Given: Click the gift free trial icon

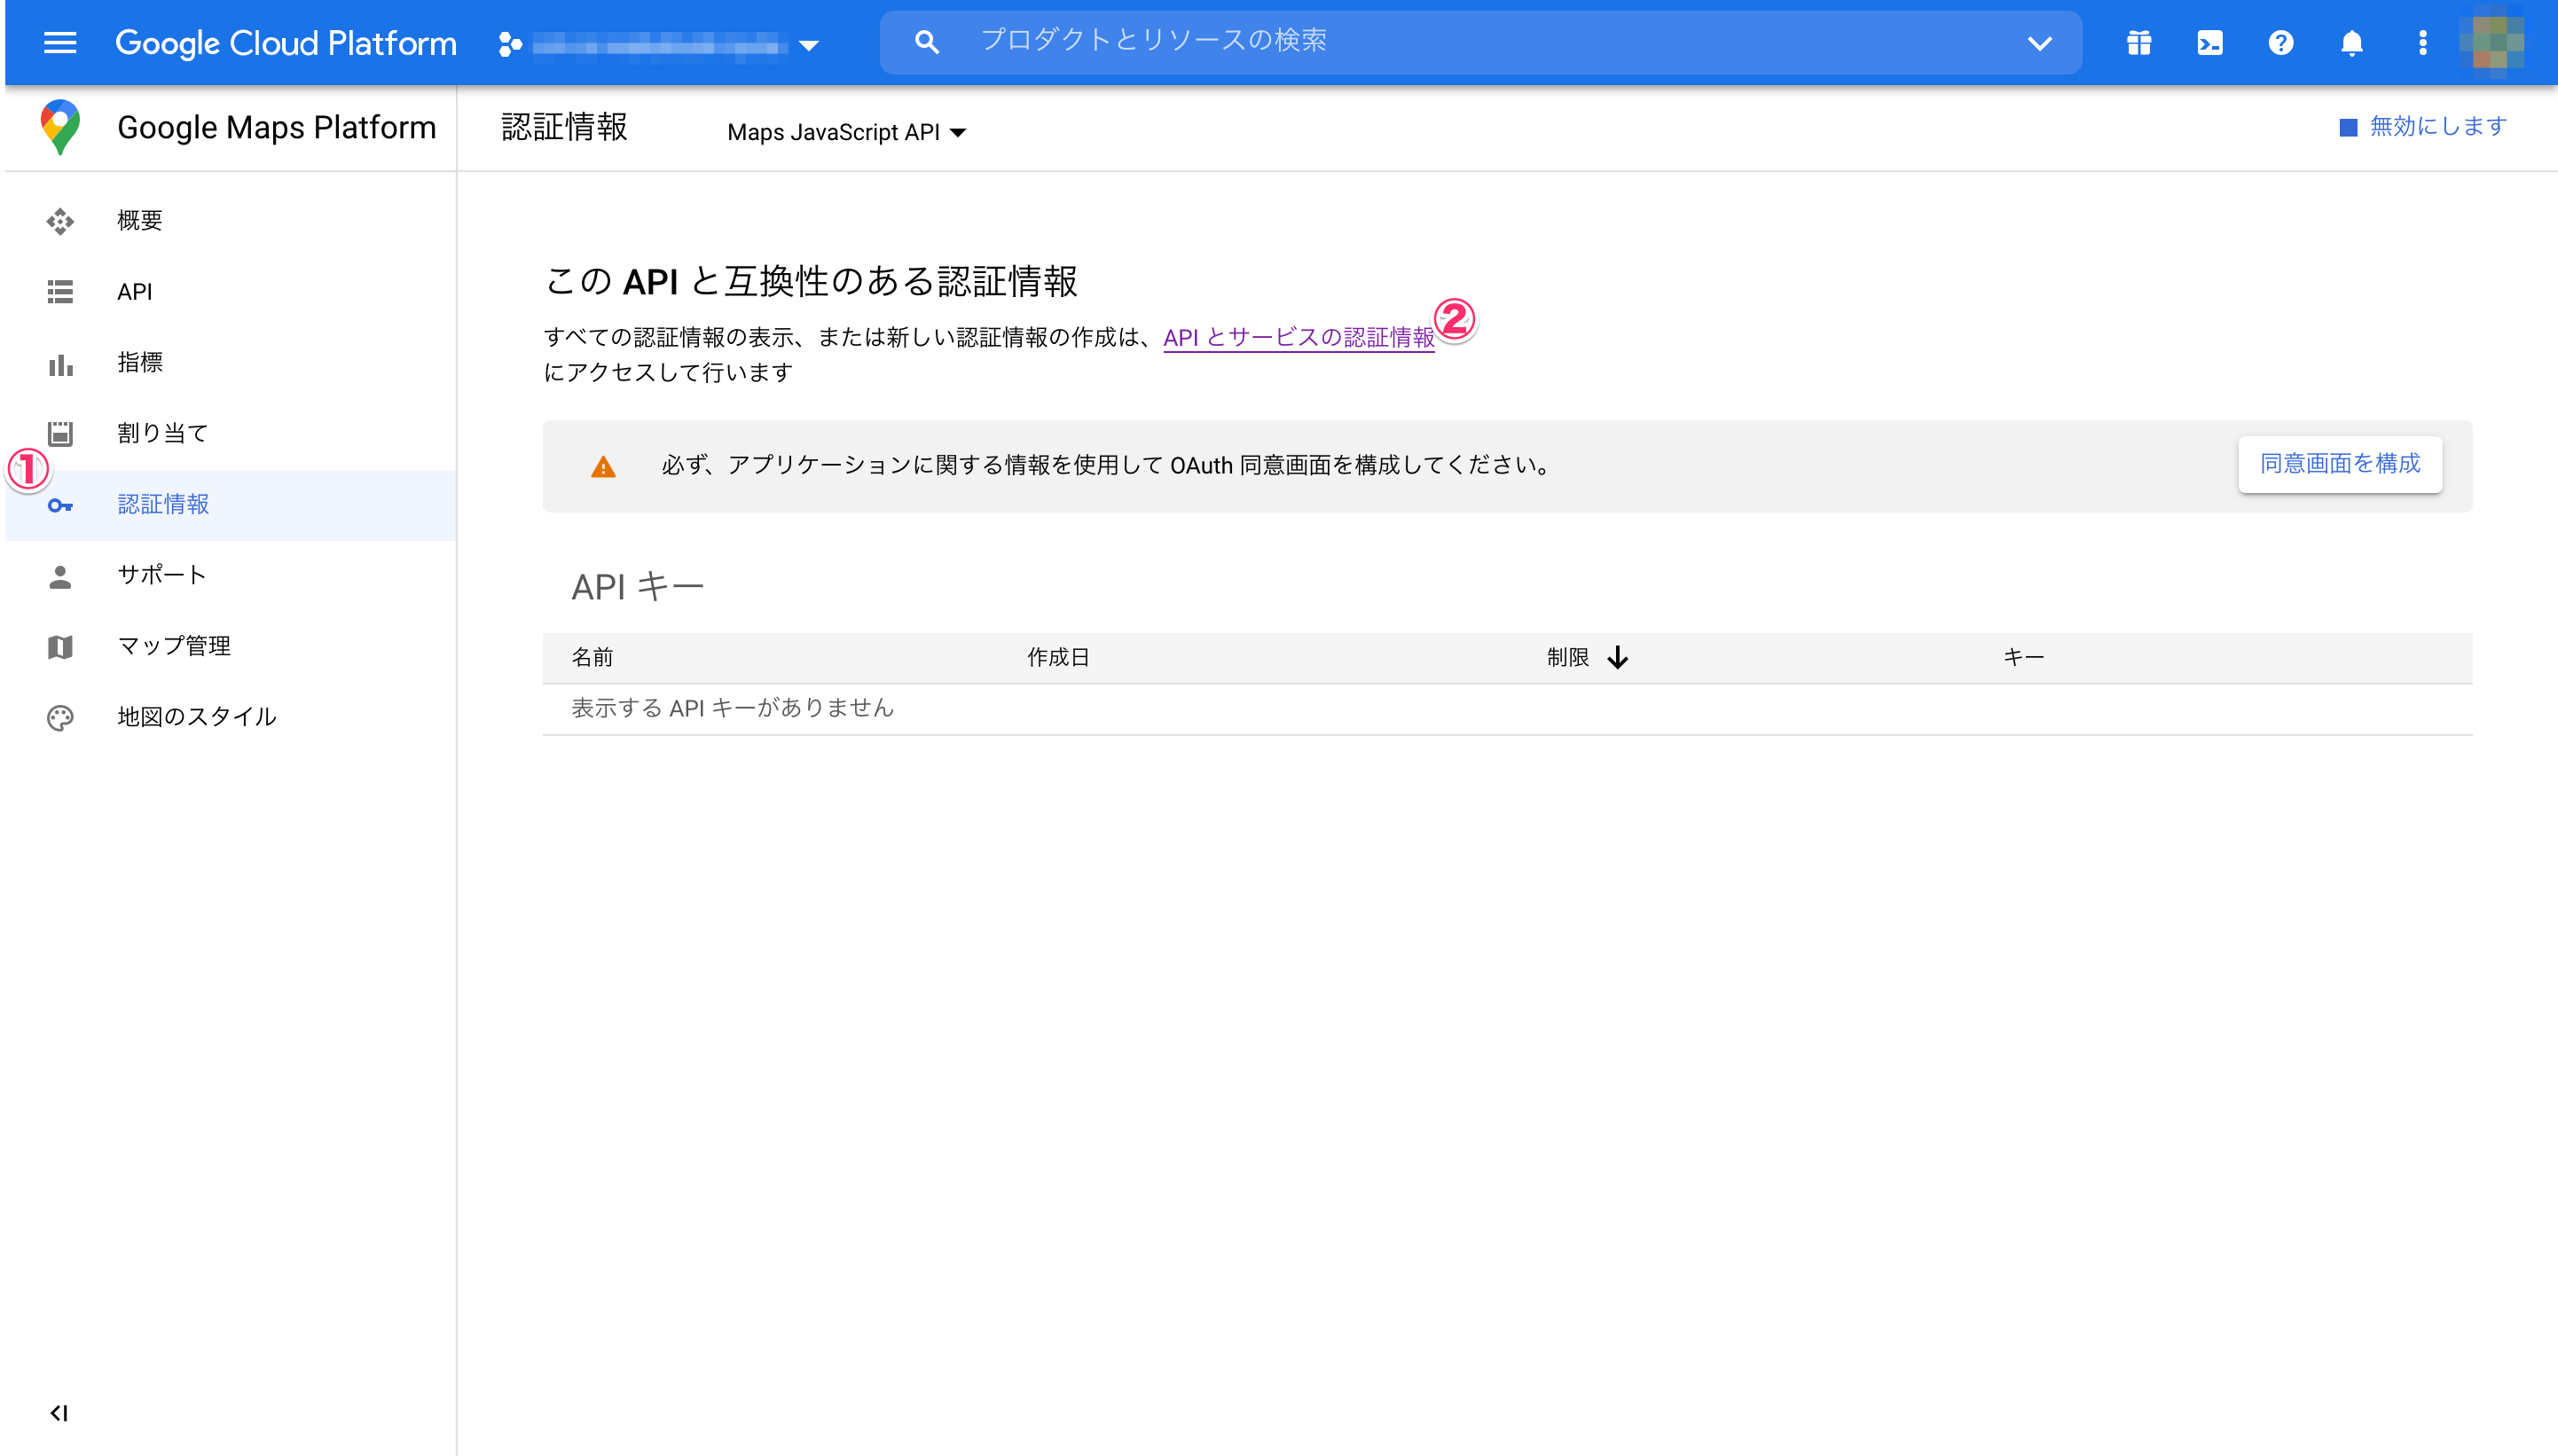Looking at the screenshot, I should tap(2138, 42).
